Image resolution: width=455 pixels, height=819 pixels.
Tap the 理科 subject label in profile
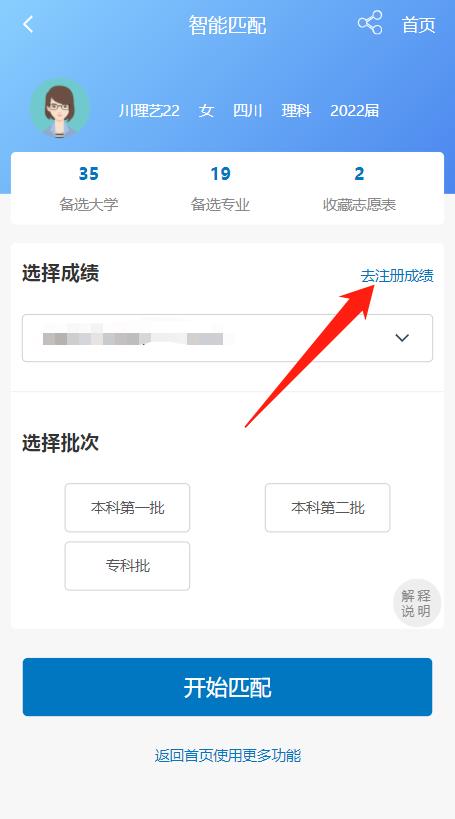296,111
